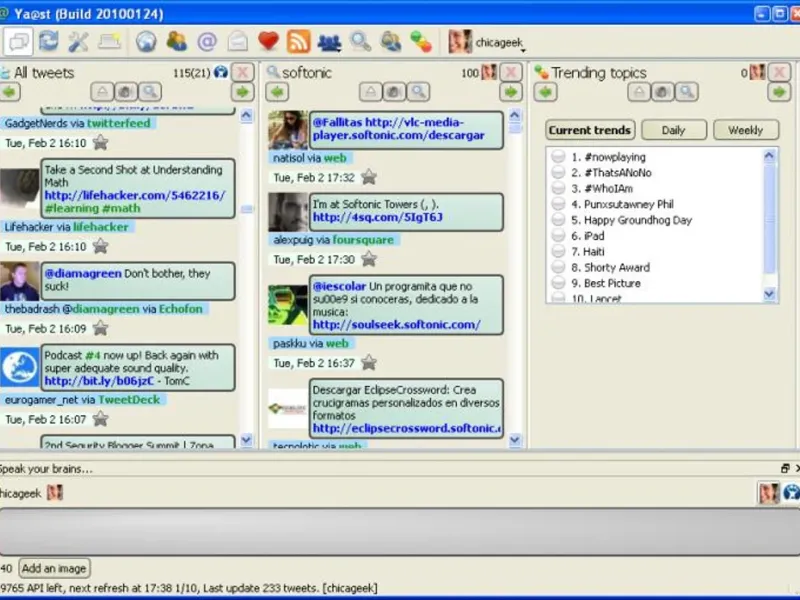The height and width of the screenshot is (600, 800).
Task: Open the lifehacker.com/5462216 link
Action: pyautogui.click(x=135, y=195)
